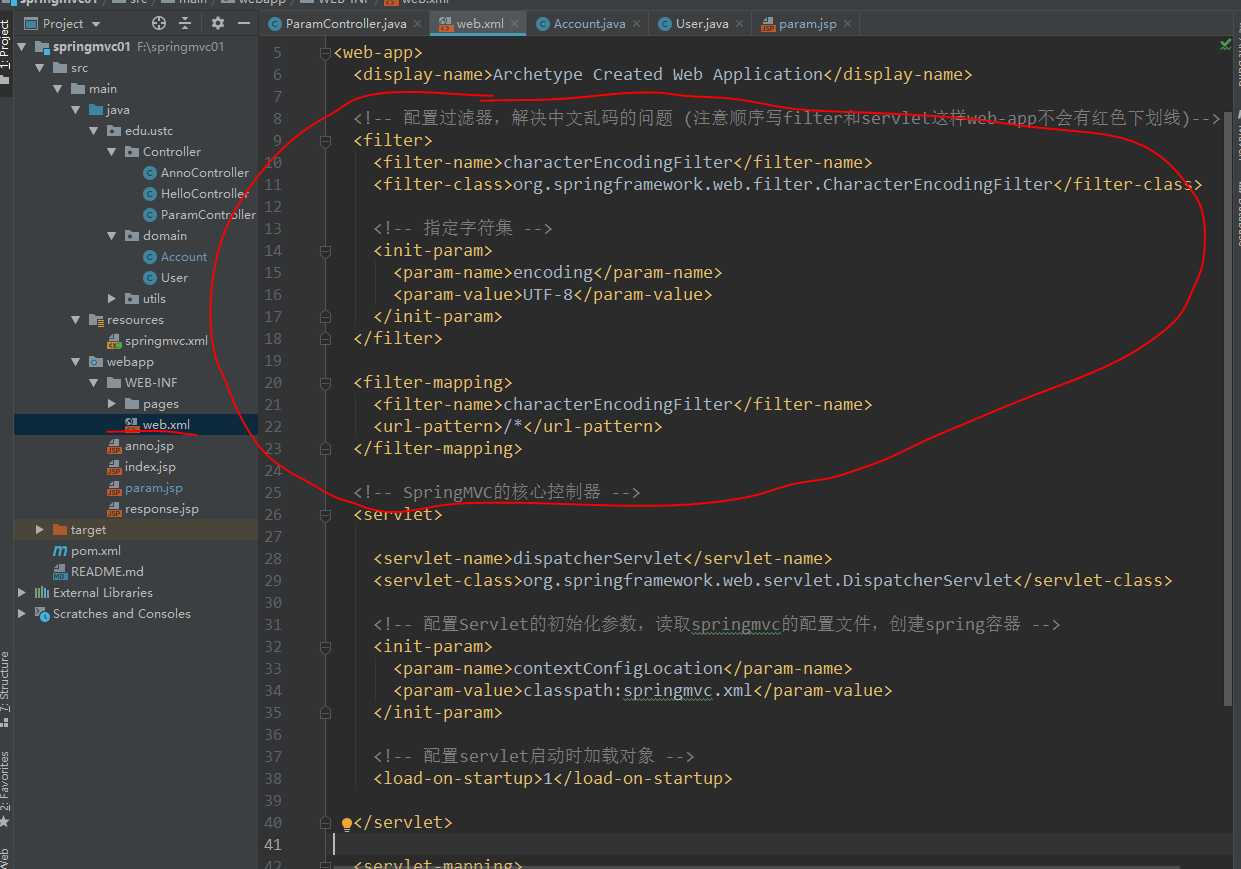
Task: Click the text UTF-8 in param-value
Action: tap(548, 295)
